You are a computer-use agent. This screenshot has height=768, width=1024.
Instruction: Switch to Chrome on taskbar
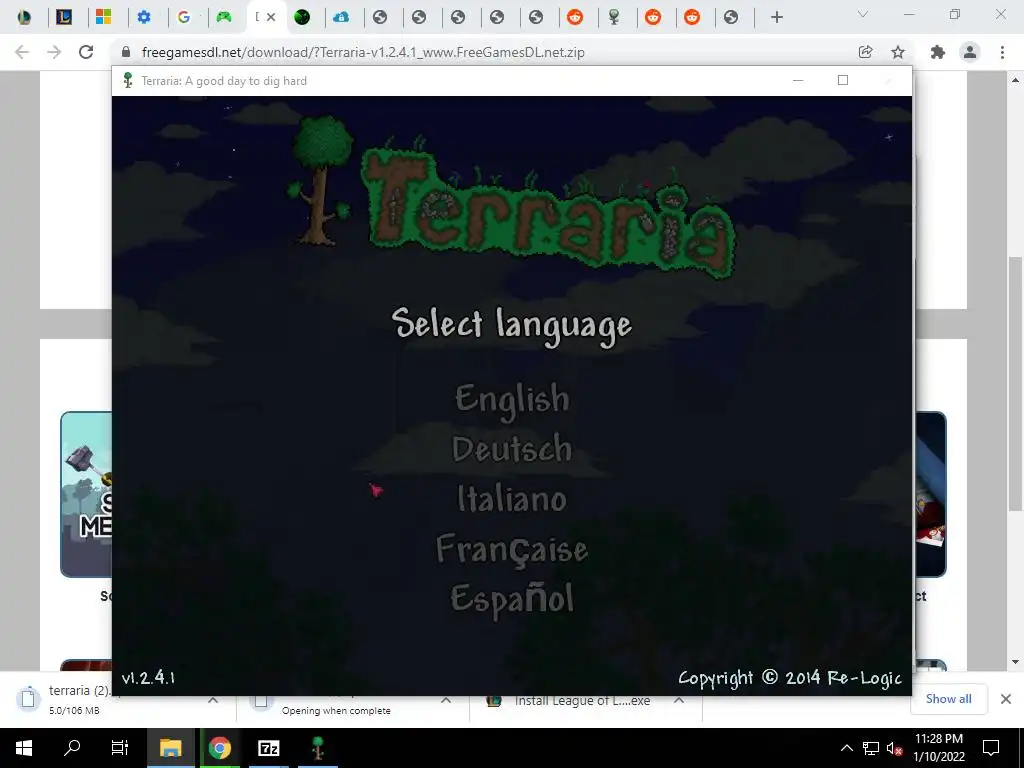click(219, 748)
